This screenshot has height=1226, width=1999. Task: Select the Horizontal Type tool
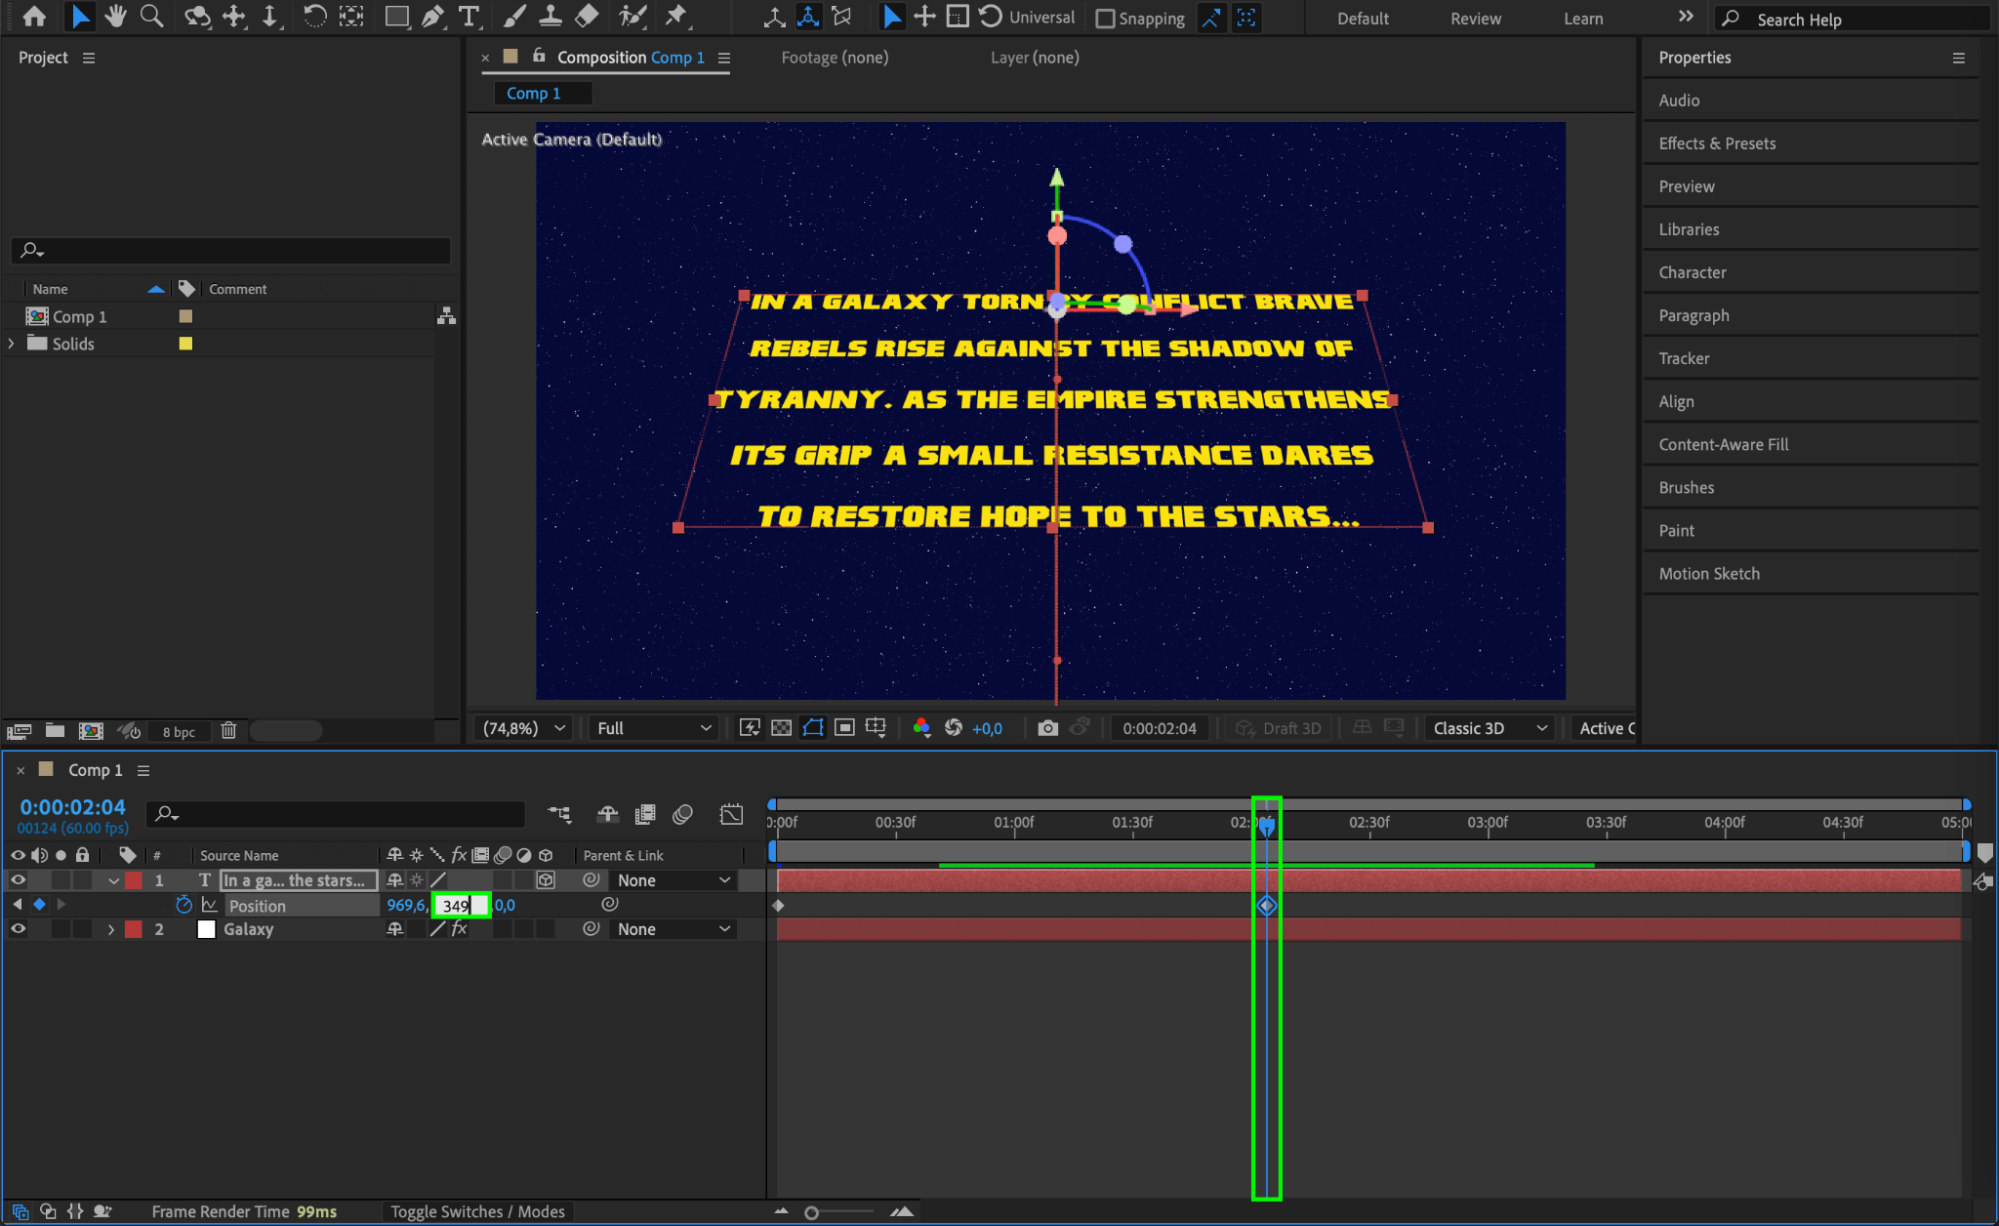468,16
